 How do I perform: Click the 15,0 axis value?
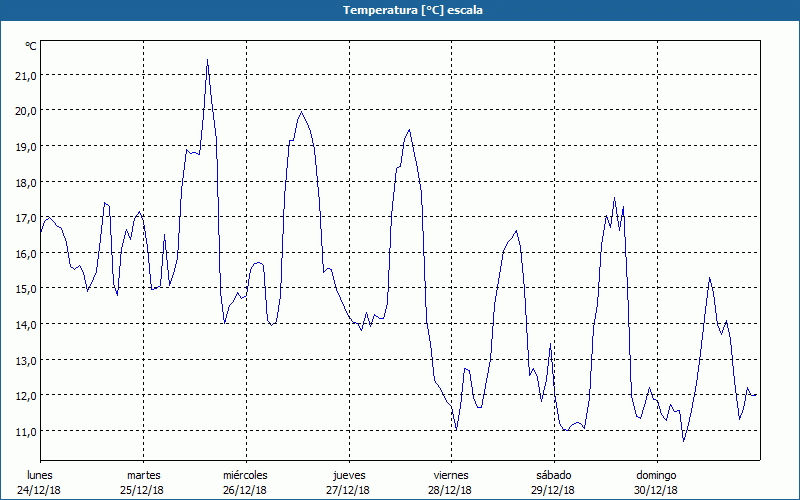tap(26, 289)
